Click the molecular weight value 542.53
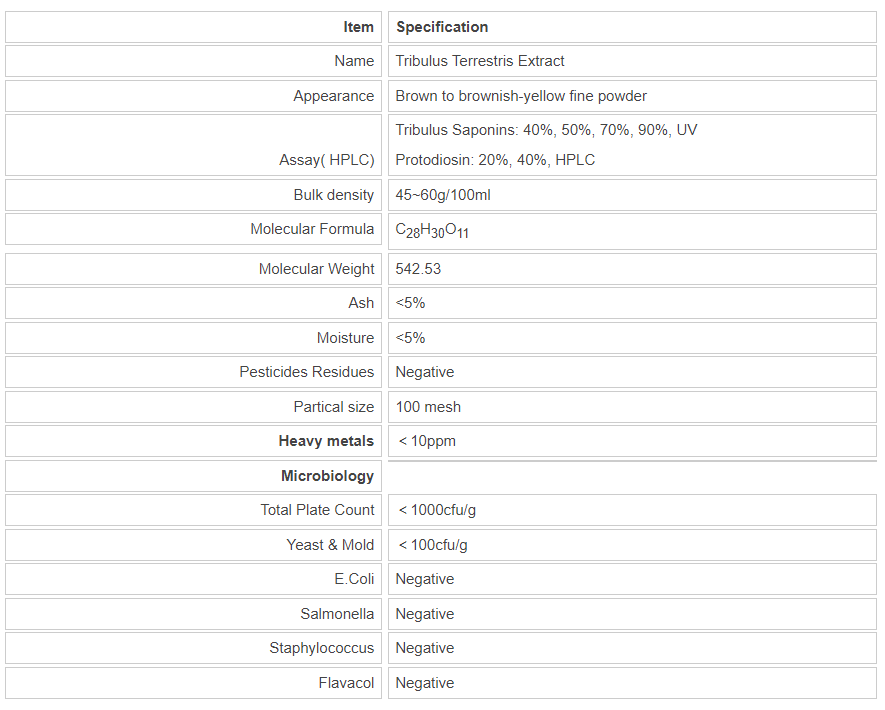Image resolution: width=885 pixels, height=710 pixels. (x=418, y=269)
